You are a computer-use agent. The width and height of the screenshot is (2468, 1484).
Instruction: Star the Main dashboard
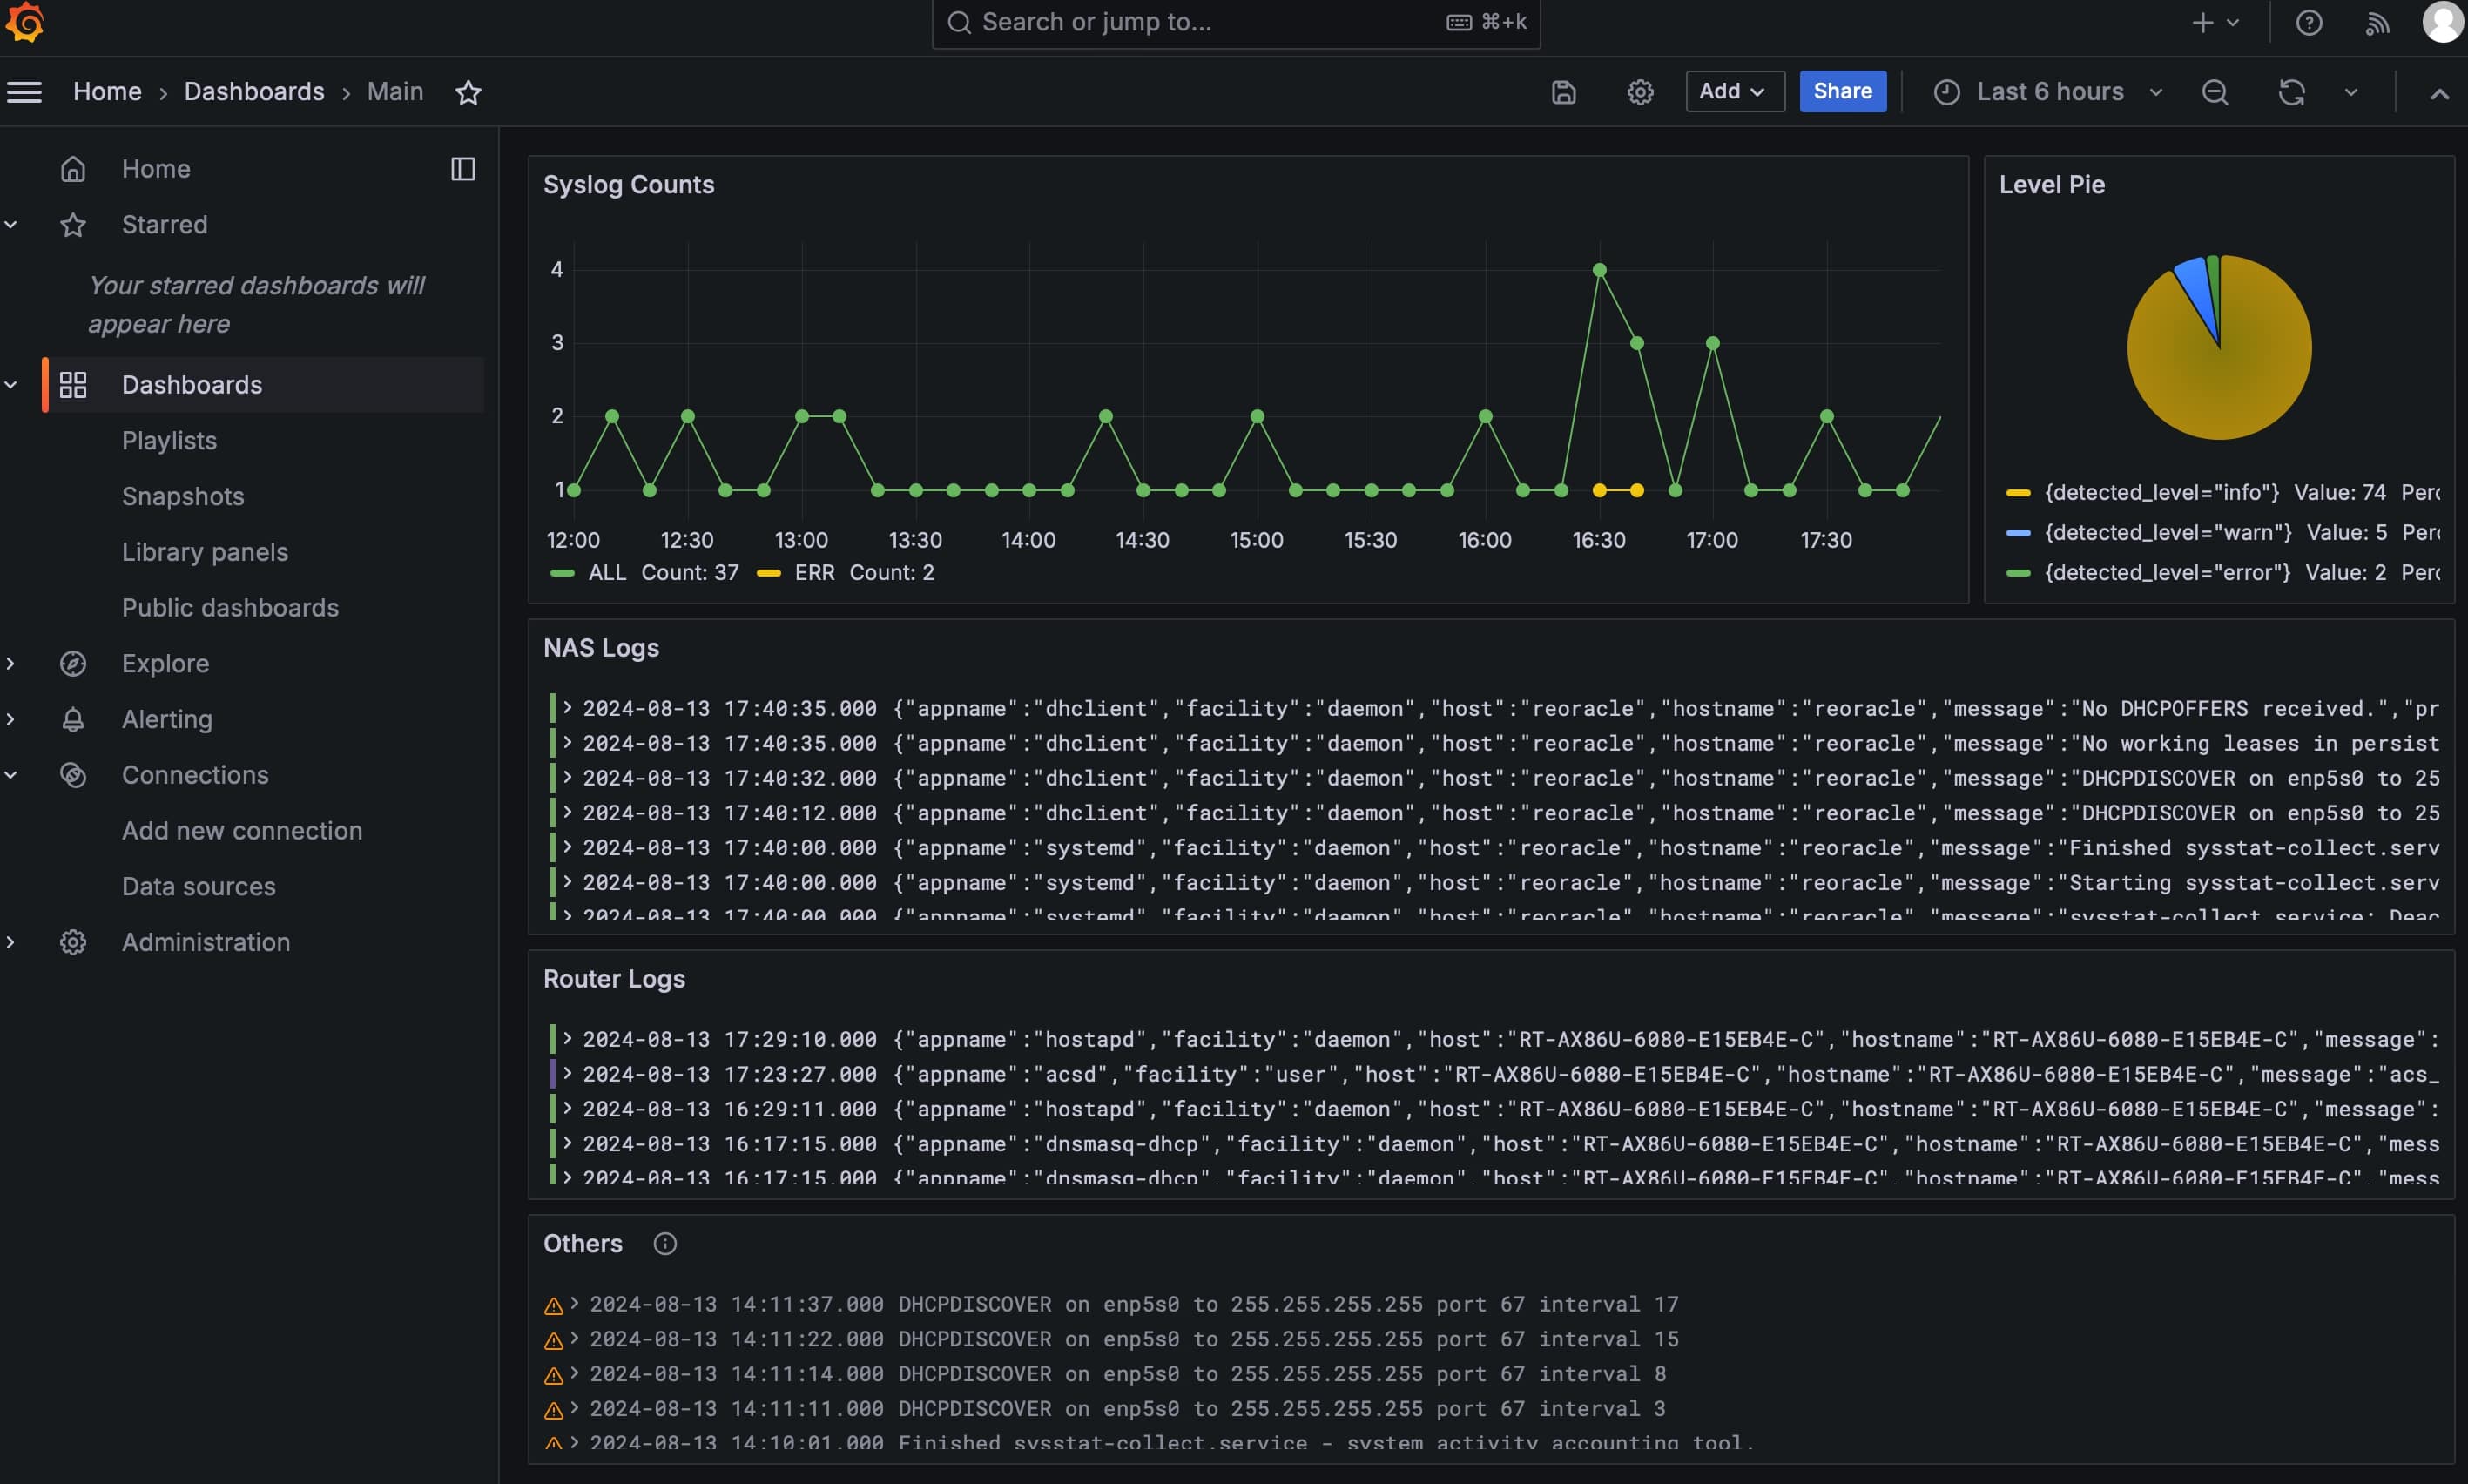(468, 92)
